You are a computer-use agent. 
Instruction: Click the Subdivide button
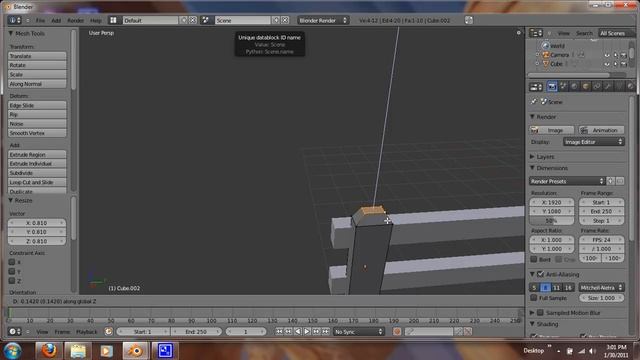(37, 173)
